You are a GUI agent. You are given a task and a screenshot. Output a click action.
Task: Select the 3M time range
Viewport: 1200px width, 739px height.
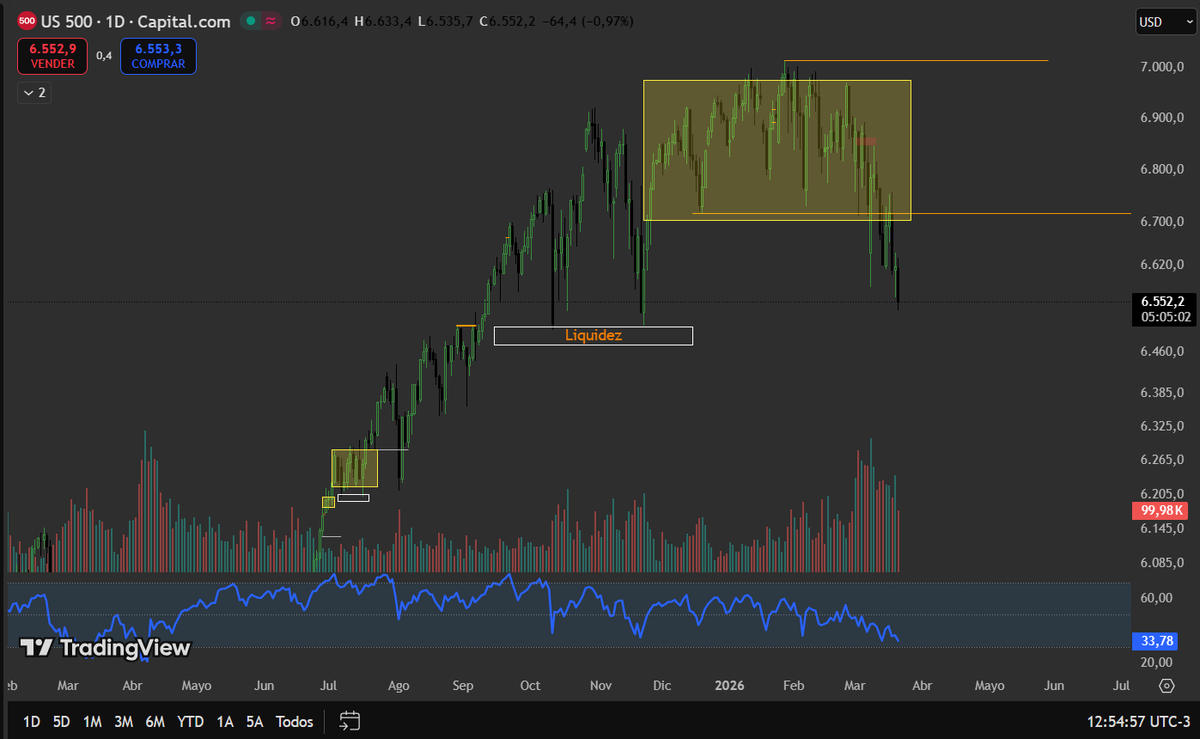click(x=124, y=722)
